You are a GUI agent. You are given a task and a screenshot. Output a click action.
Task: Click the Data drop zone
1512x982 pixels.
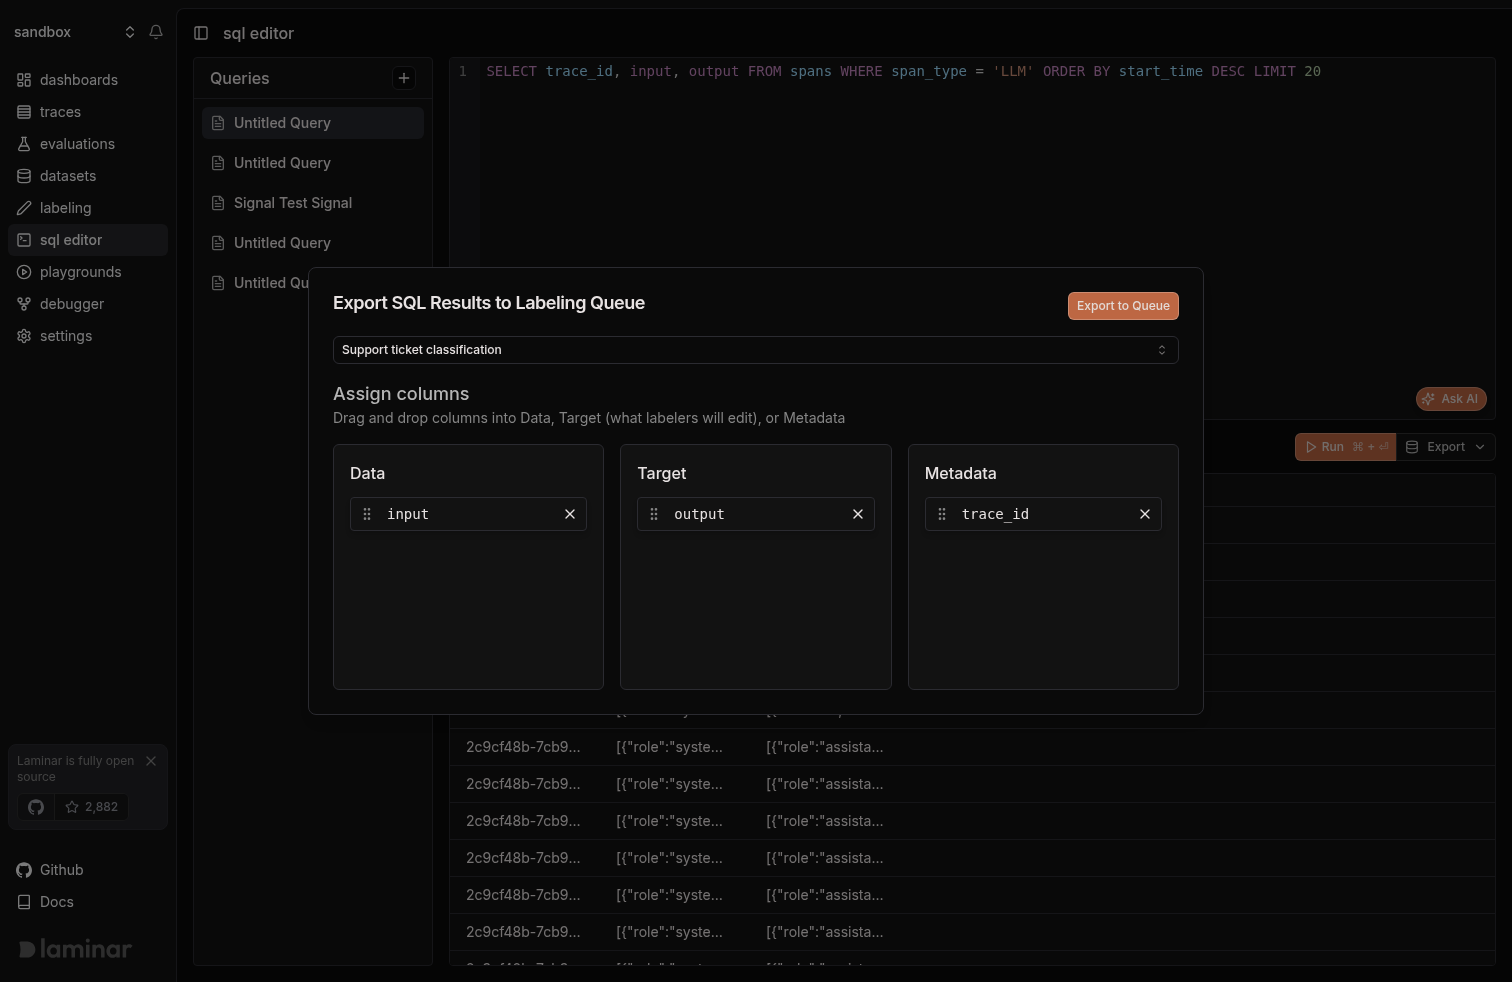(468, 567)
